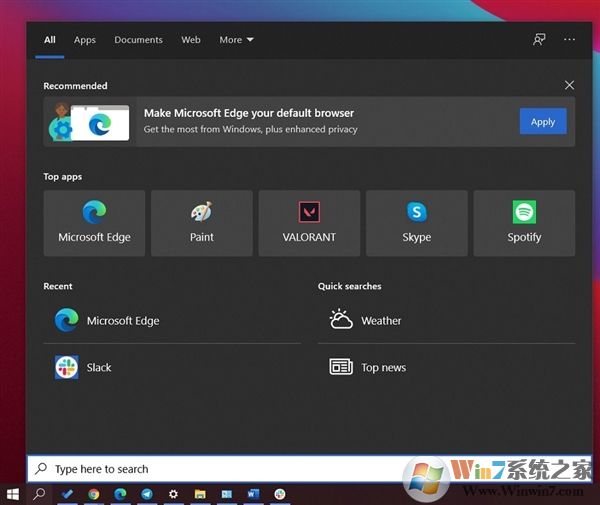Launch Paint from Top apps

[x=202, y=223]
